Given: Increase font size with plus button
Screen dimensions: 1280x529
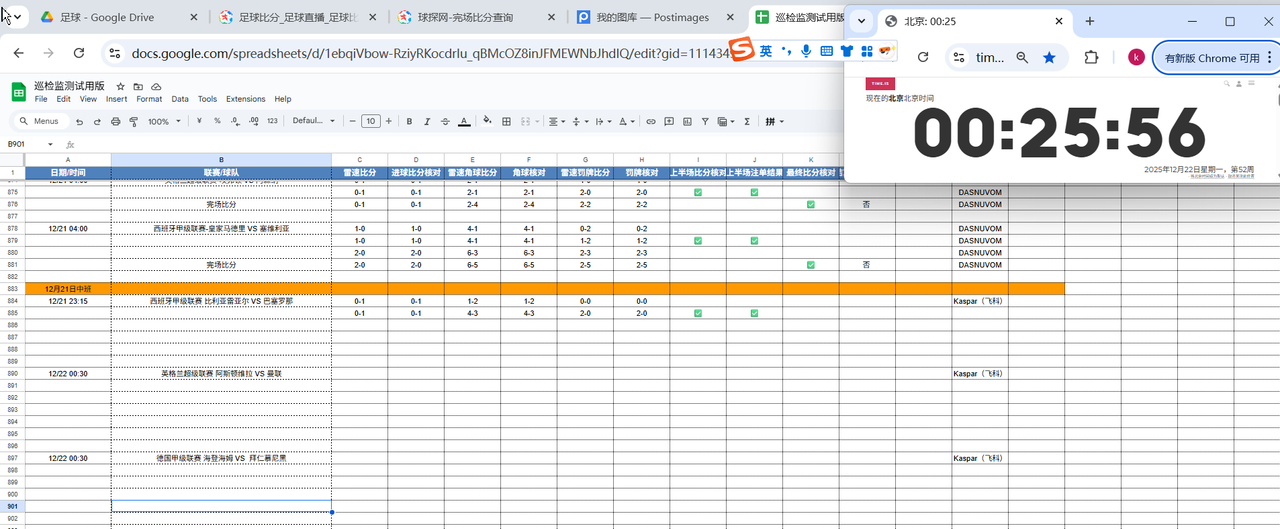Looking at the screenshot, I should (x=390, y=121).
